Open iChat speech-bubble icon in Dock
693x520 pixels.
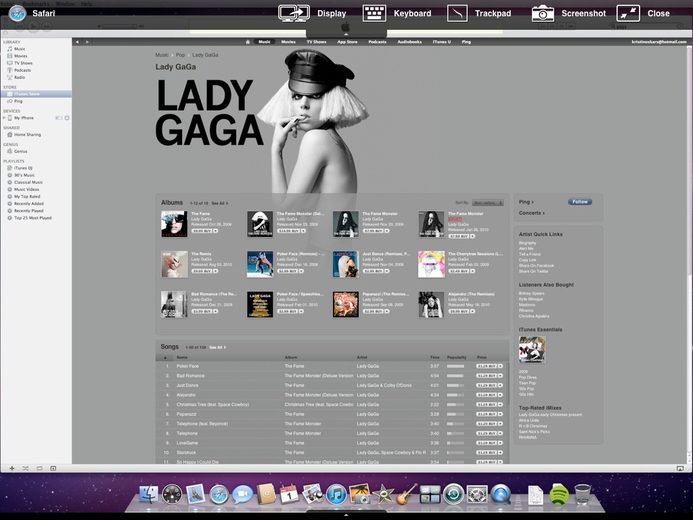(243, 494)
